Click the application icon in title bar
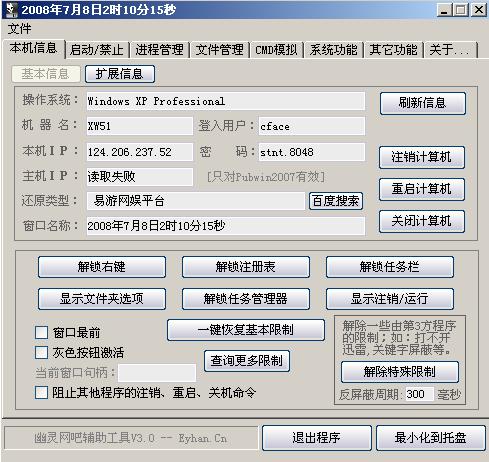Viewport: 489px width, 462px height. (12, 10)
